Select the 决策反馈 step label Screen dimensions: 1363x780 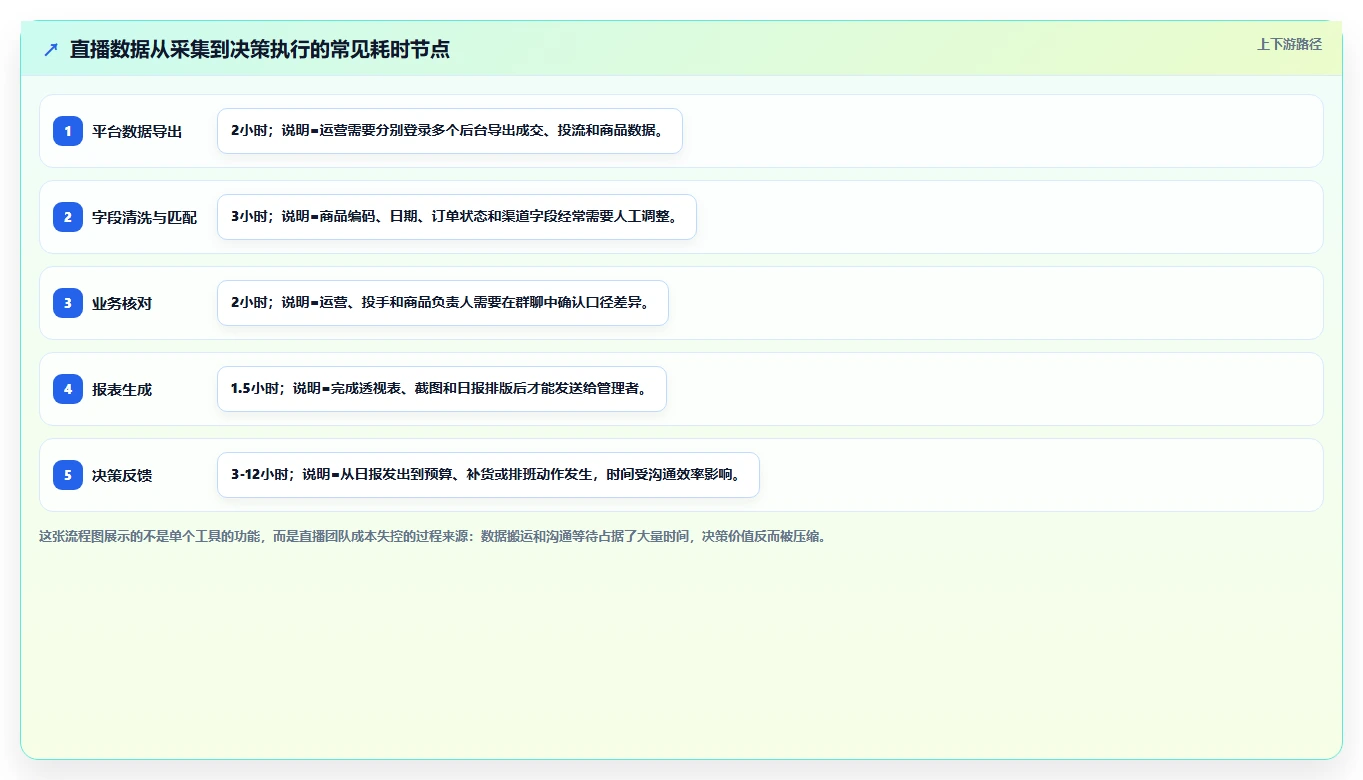tap(122, 475)
